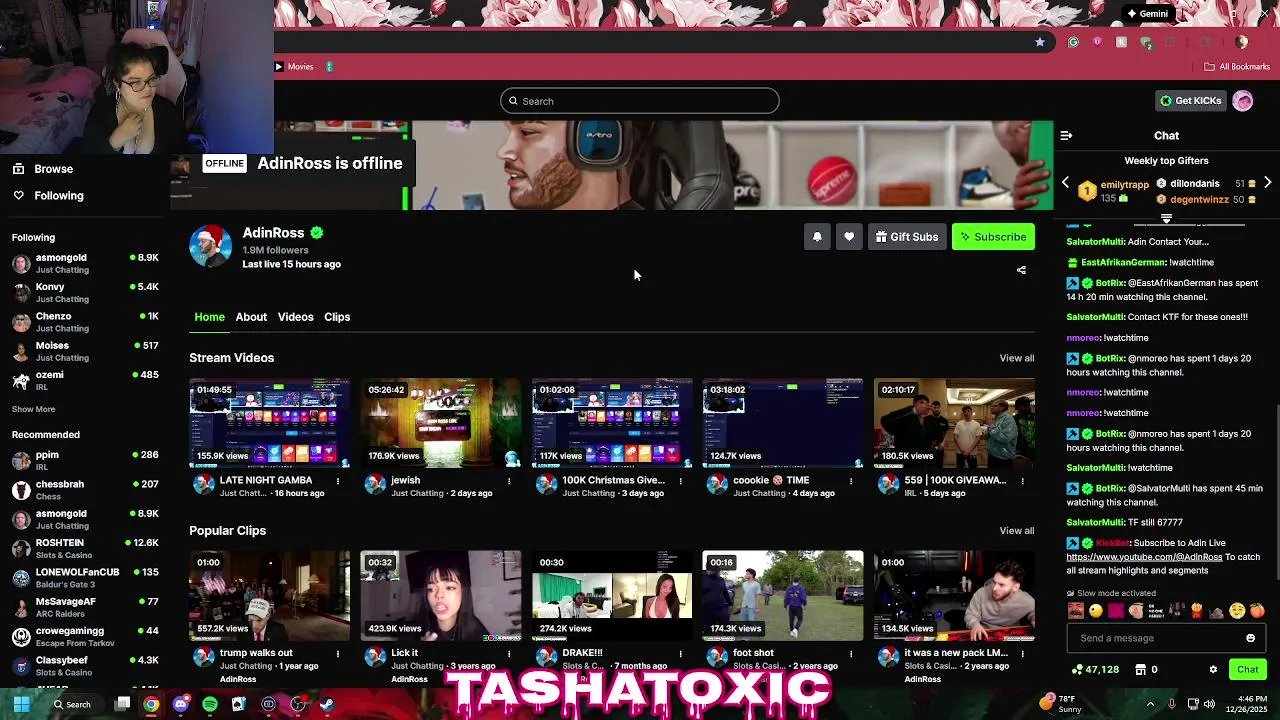Select the Home tab
The height and width of the screenshot is (720, 1280).
pyautogui.click(x=209, y=317)
